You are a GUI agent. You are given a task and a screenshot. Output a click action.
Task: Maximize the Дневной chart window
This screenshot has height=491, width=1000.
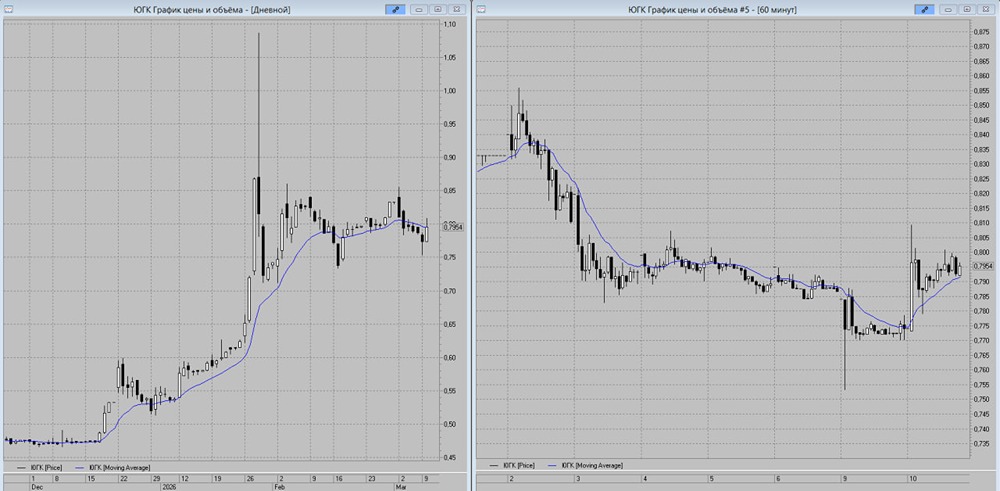click(438, 10)
